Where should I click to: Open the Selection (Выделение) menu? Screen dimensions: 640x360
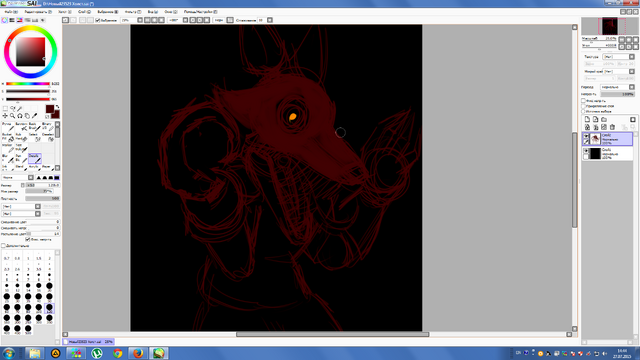tap(108, 12)
